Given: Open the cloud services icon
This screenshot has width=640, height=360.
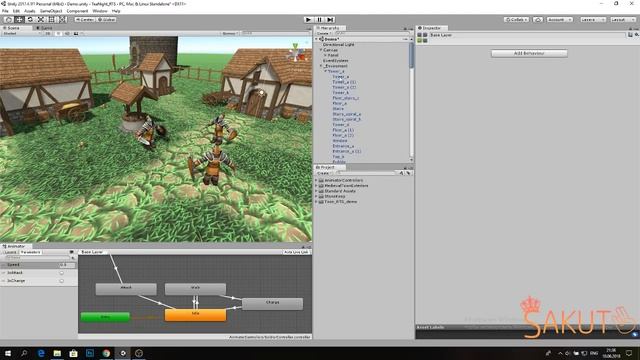Looking at the screenshot, I should click(x=538, y=20).
